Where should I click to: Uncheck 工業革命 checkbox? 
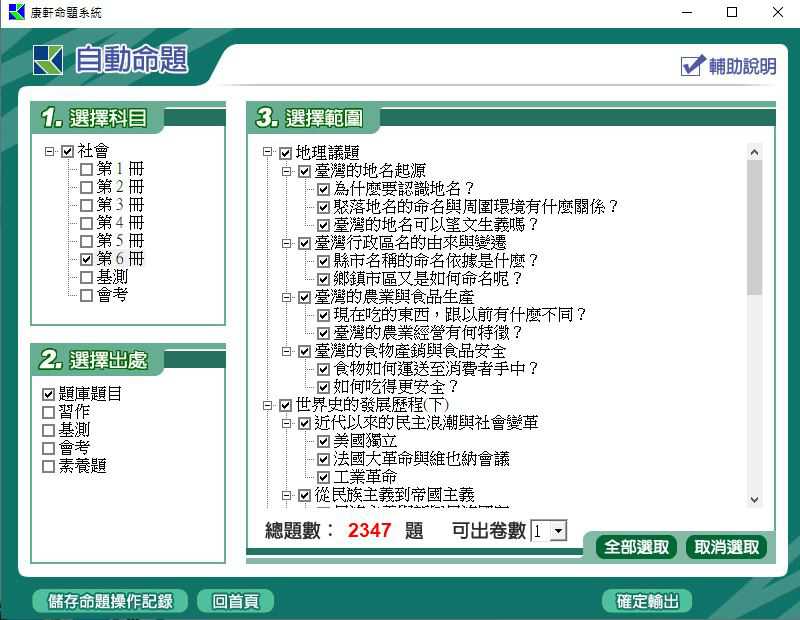click(x=323, y=478)
